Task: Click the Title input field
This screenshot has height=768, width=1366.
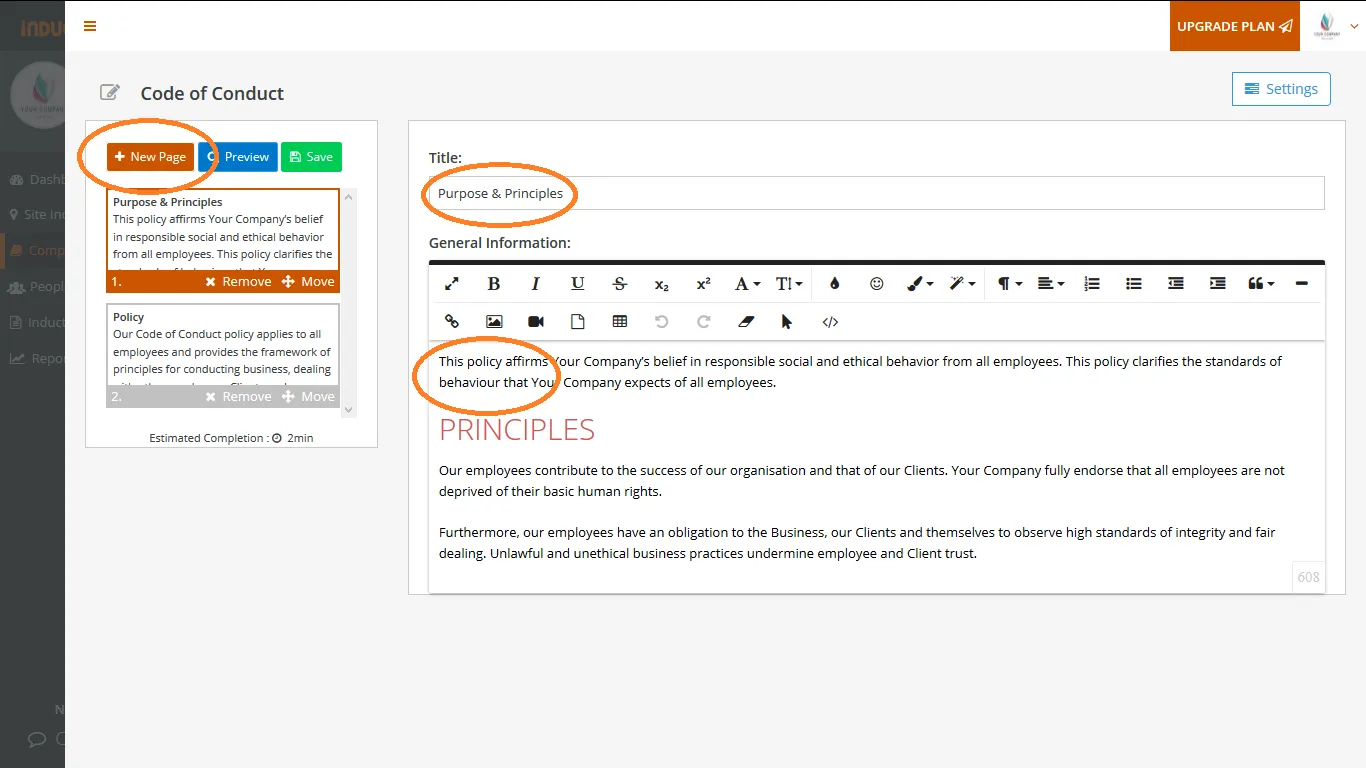Action: (x=876, y=194)
